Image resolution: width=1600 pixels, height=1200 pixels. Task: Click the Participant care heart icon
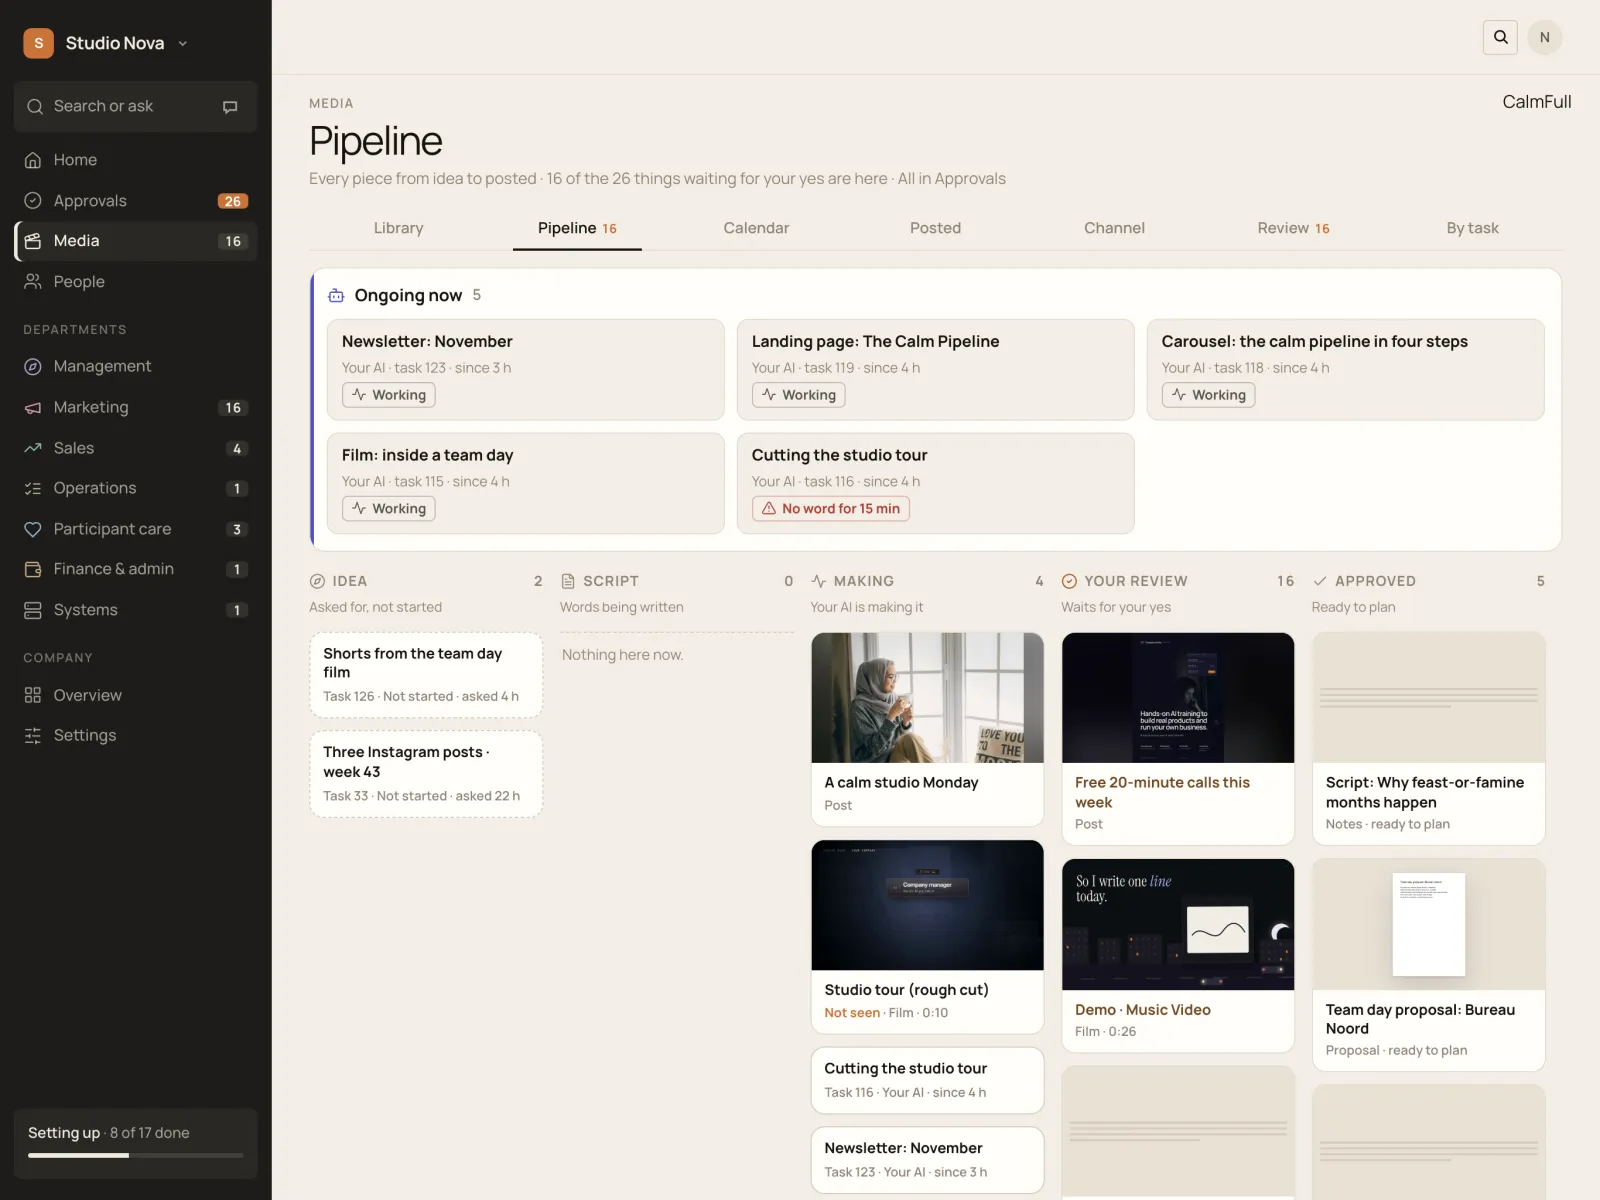click(33, 529)
